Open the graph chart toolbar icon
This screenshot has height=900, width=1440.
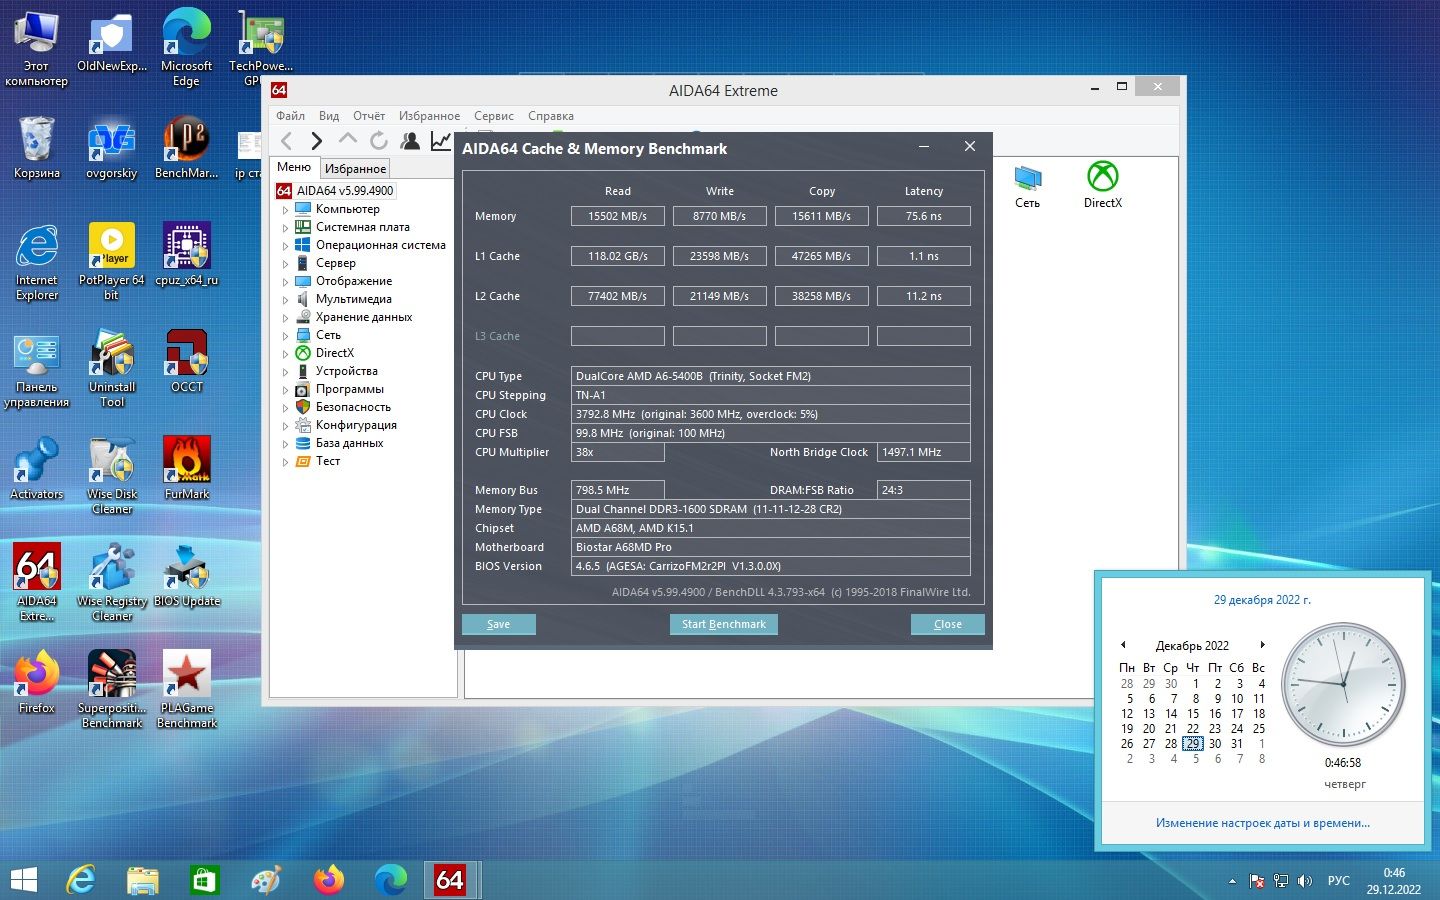[441, 141]
